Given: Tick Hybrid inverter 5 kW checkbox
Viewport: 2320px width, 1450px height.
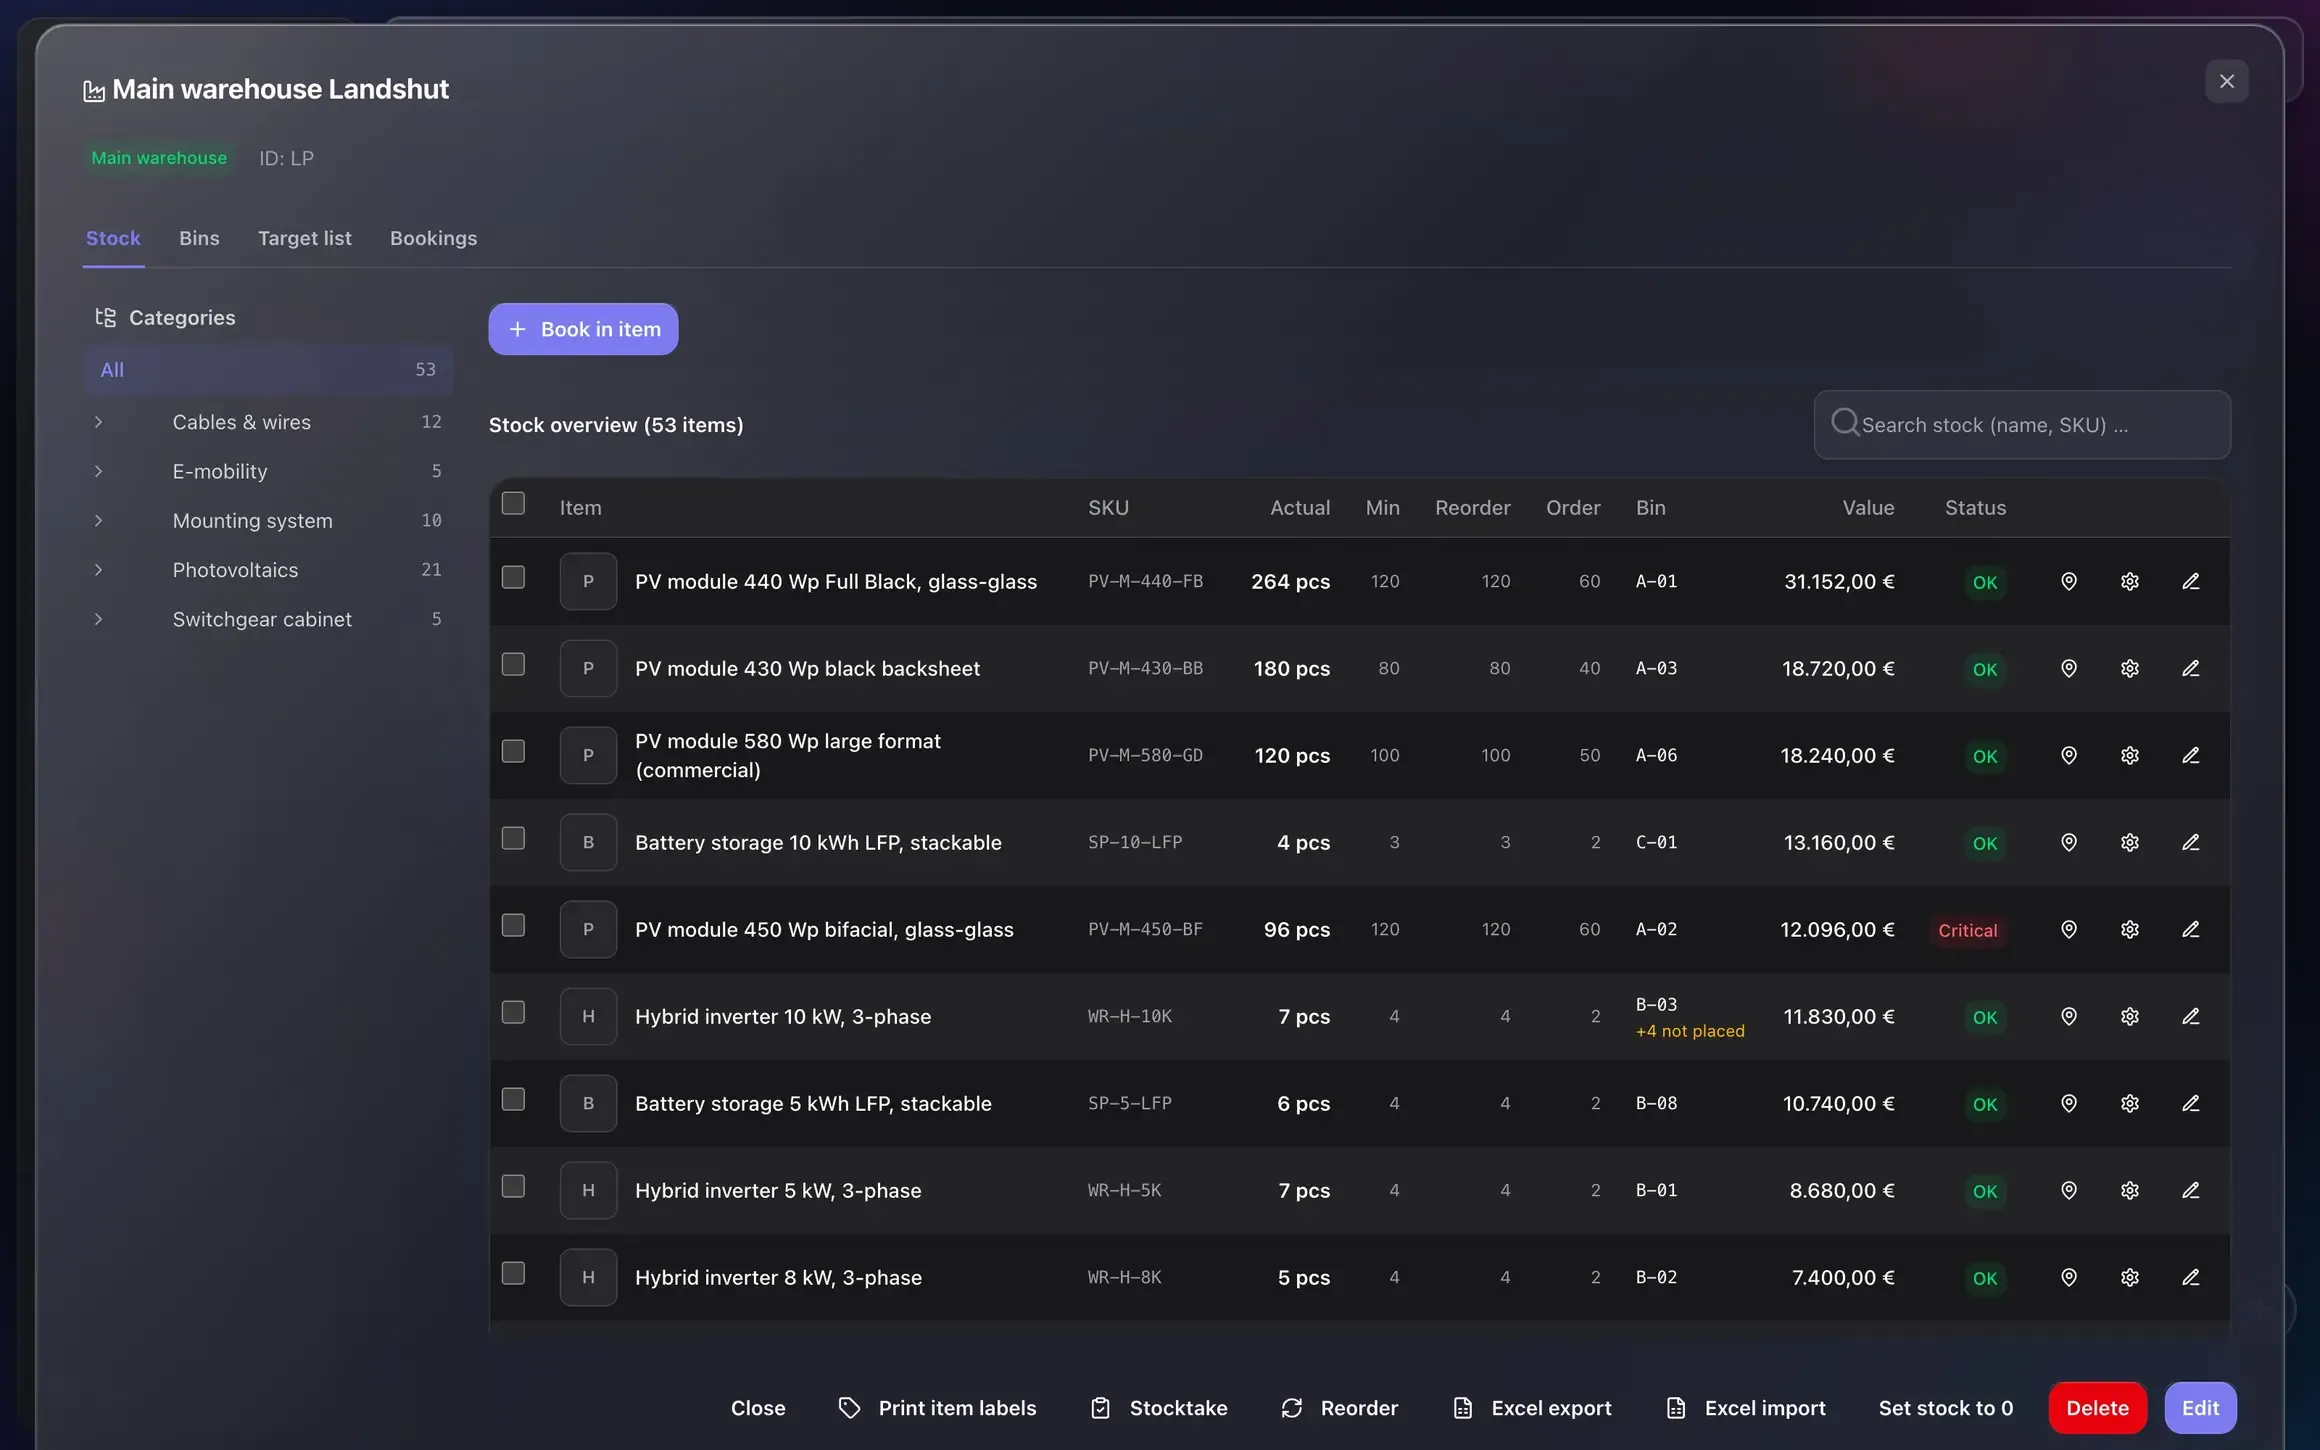Looking at the screenshot, I should tap(513, 1186).
